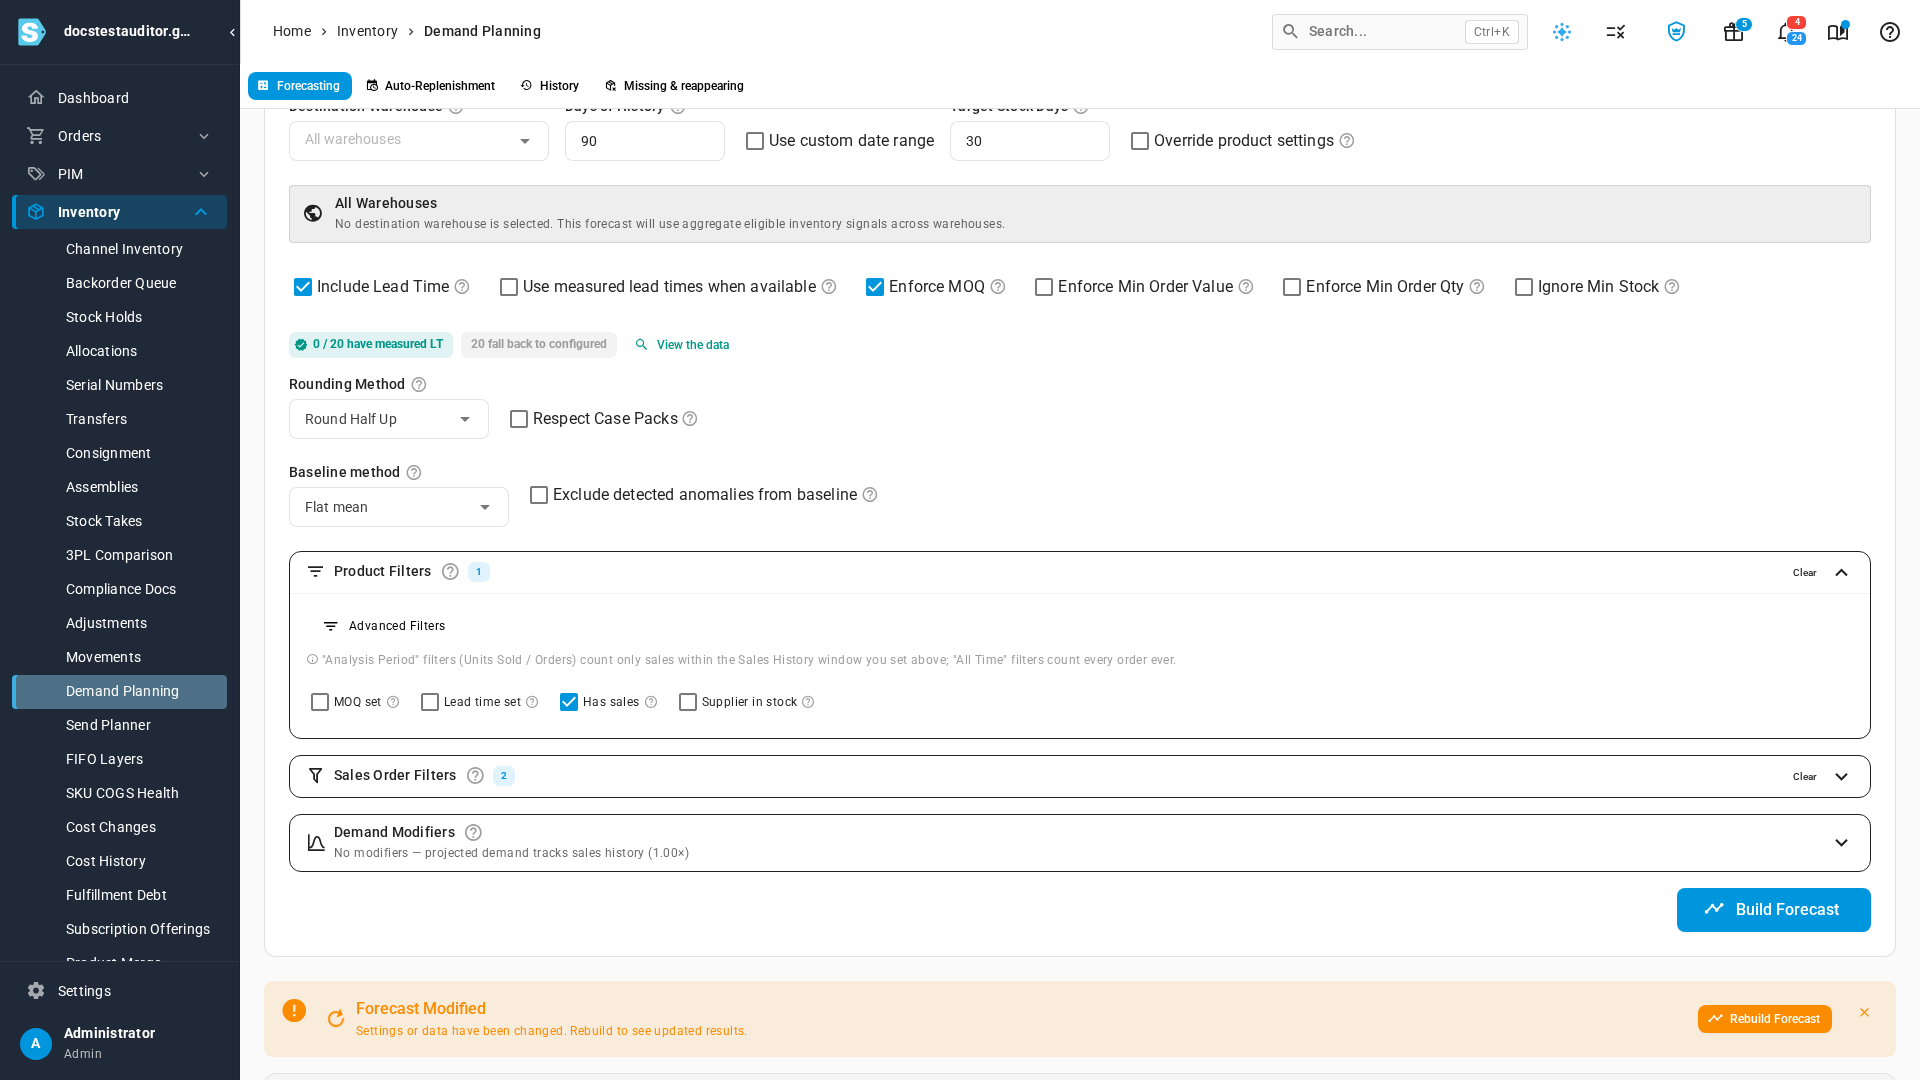Click the help question mark icon in header
Image resolution: width=1920 pixels, height=1080 pixels.
click(1890, 32)
